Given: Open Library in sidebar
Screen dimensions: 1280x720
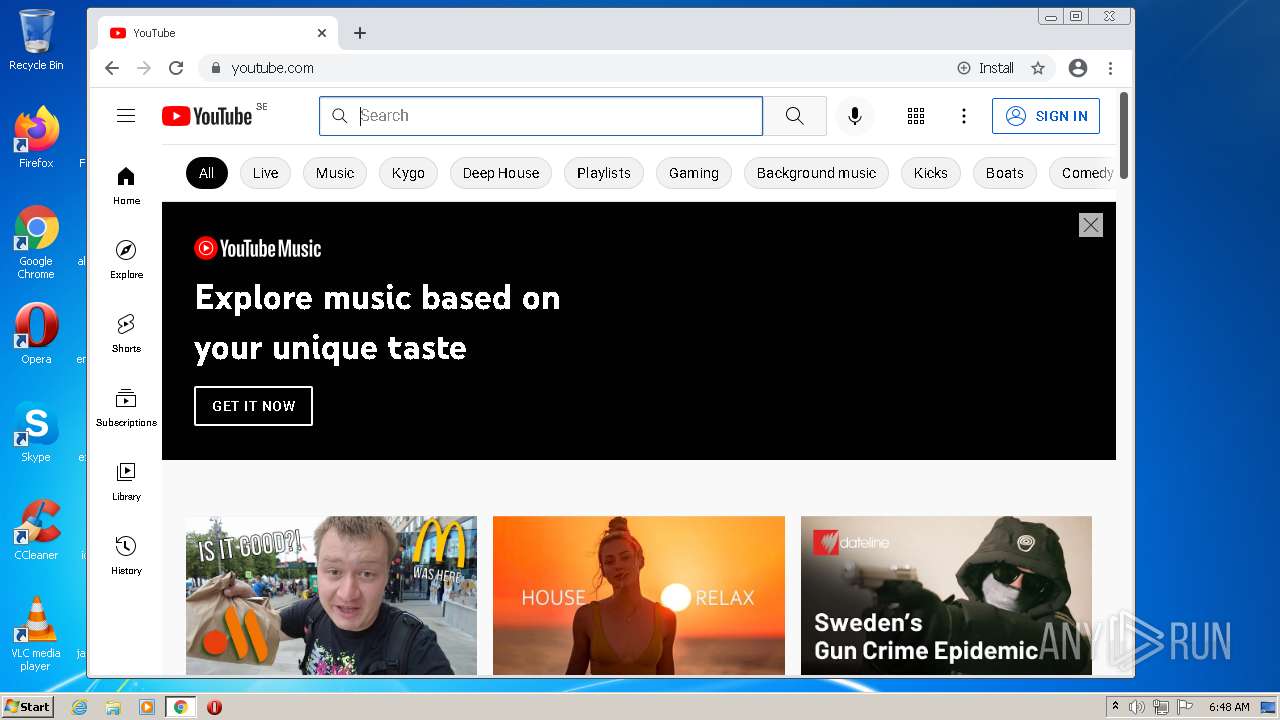Looking at the screenshot, I should [x=126, y=482].
